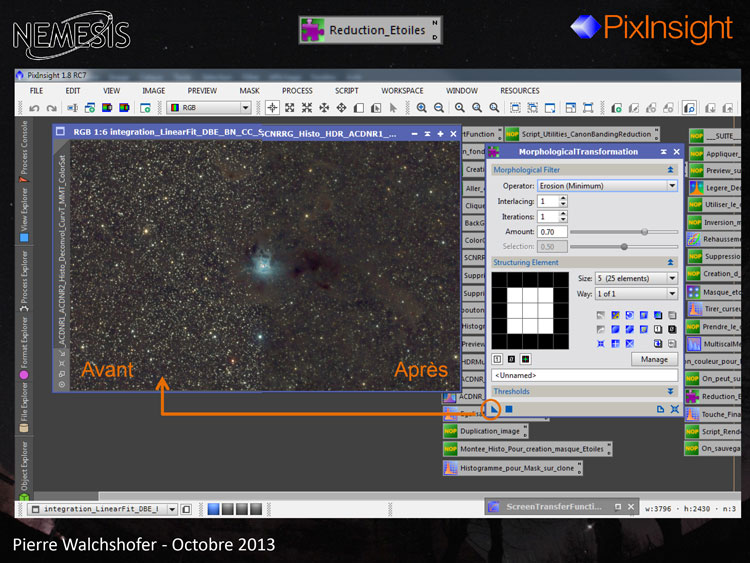
Task: Click the Manage button
Action: pyautogui.click(x=654, y=359)
